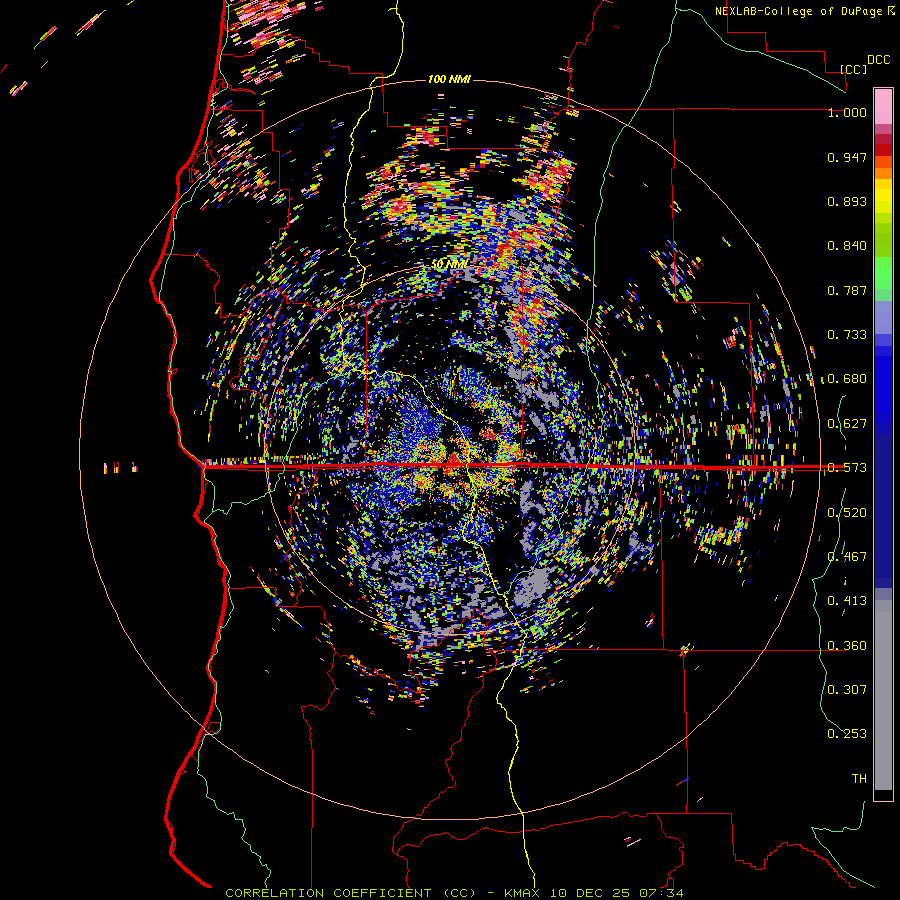Select the 0.947 scale value
This screenshot has width=900, height=900.
coord(847,157)
